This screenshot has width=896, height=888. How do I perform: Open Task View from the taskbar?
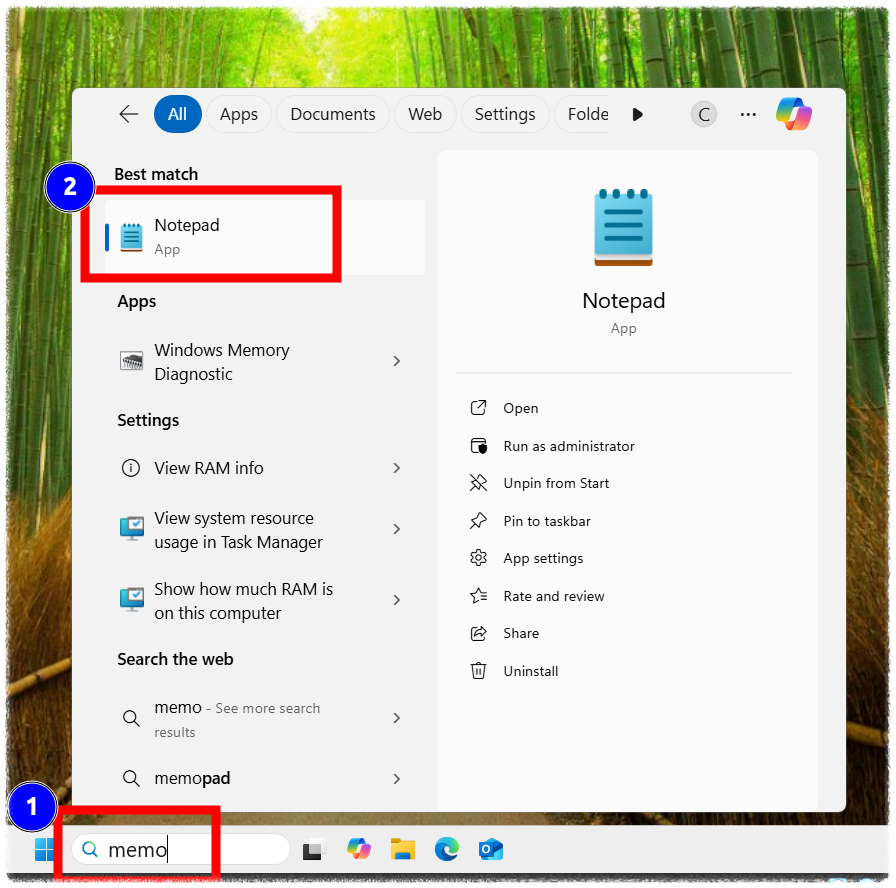(x=315, y=850)
